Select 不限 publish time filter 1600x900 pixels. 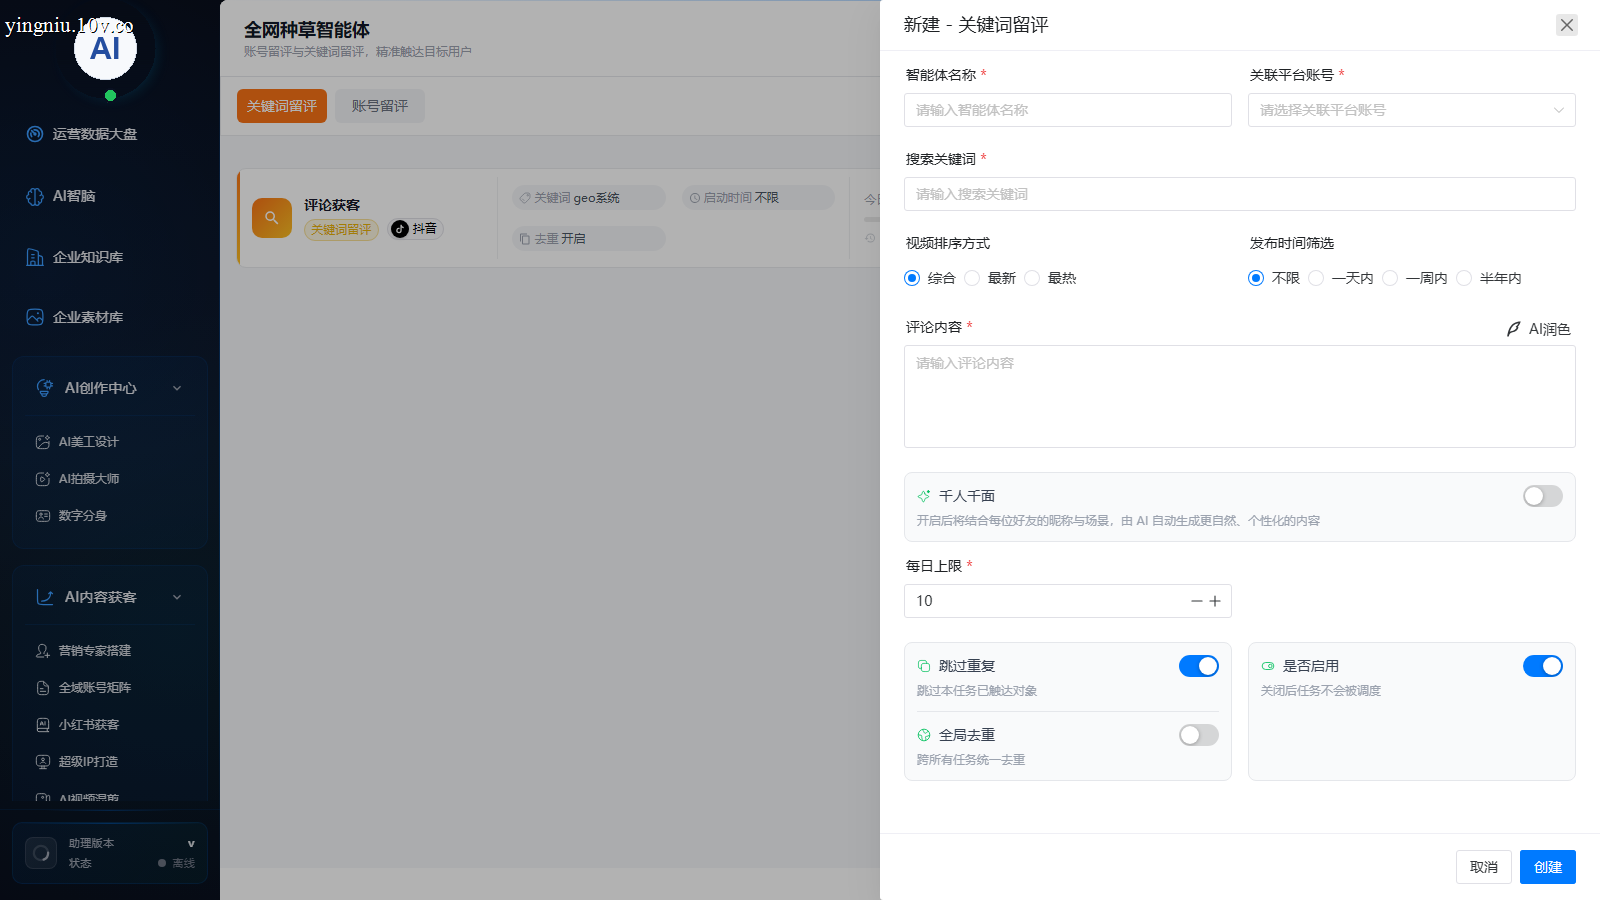pos(1256,278)
